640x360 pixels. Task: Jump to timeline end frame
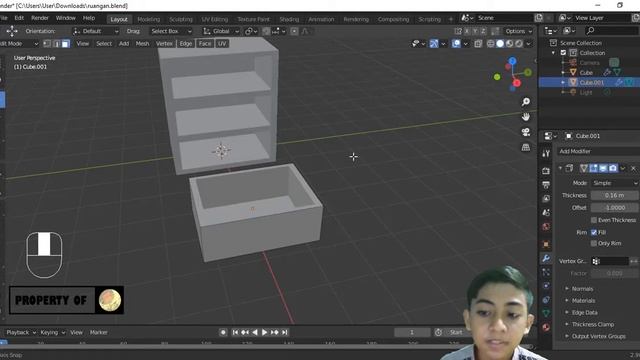pos(285,332)
